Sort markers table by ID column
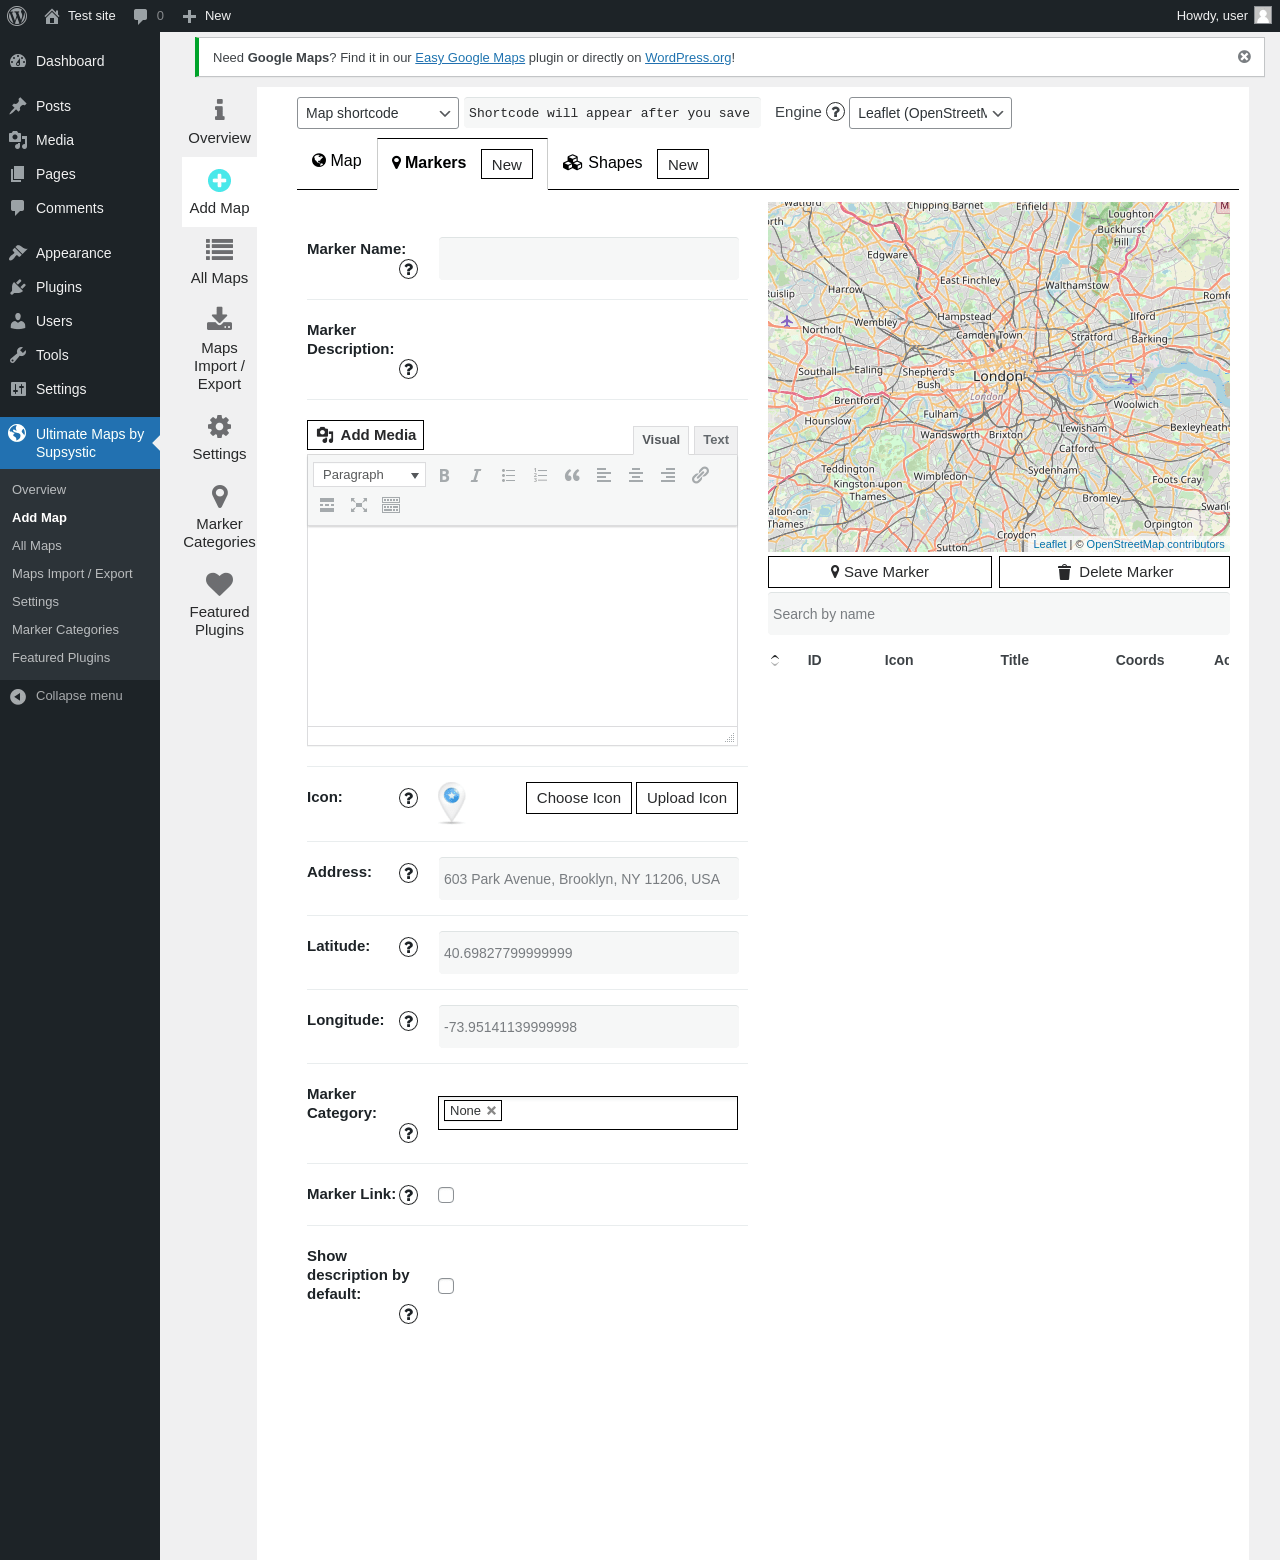Viewport: 1280px width, 1560px height. (814, 660)
